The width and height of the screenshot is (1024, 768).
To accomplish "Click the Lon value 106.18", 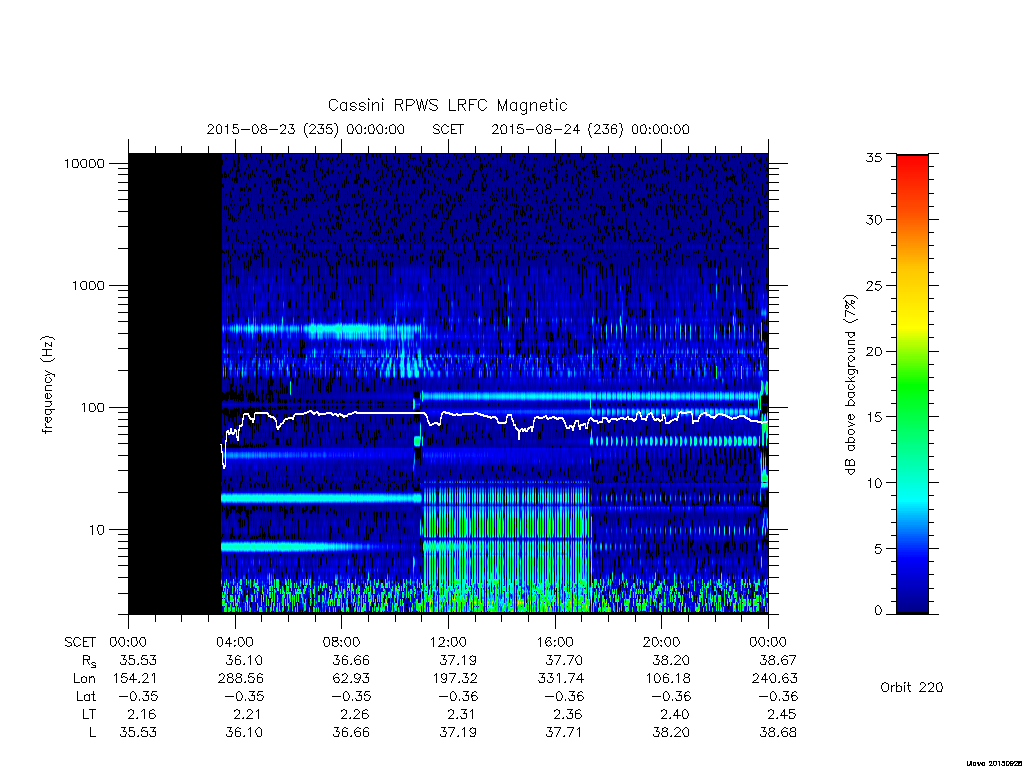I will [x=667, y=679].
